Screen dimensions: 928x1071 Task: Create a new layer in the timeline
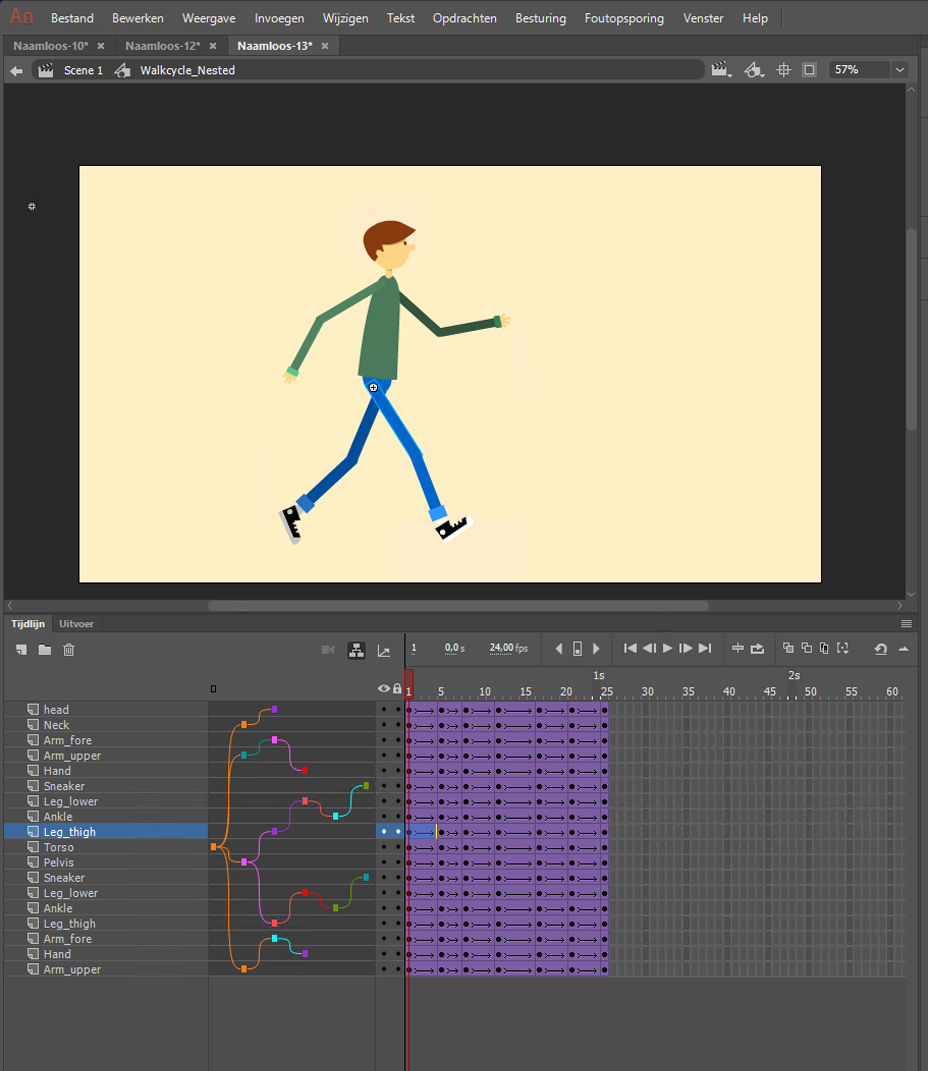[x=21, y=650]
